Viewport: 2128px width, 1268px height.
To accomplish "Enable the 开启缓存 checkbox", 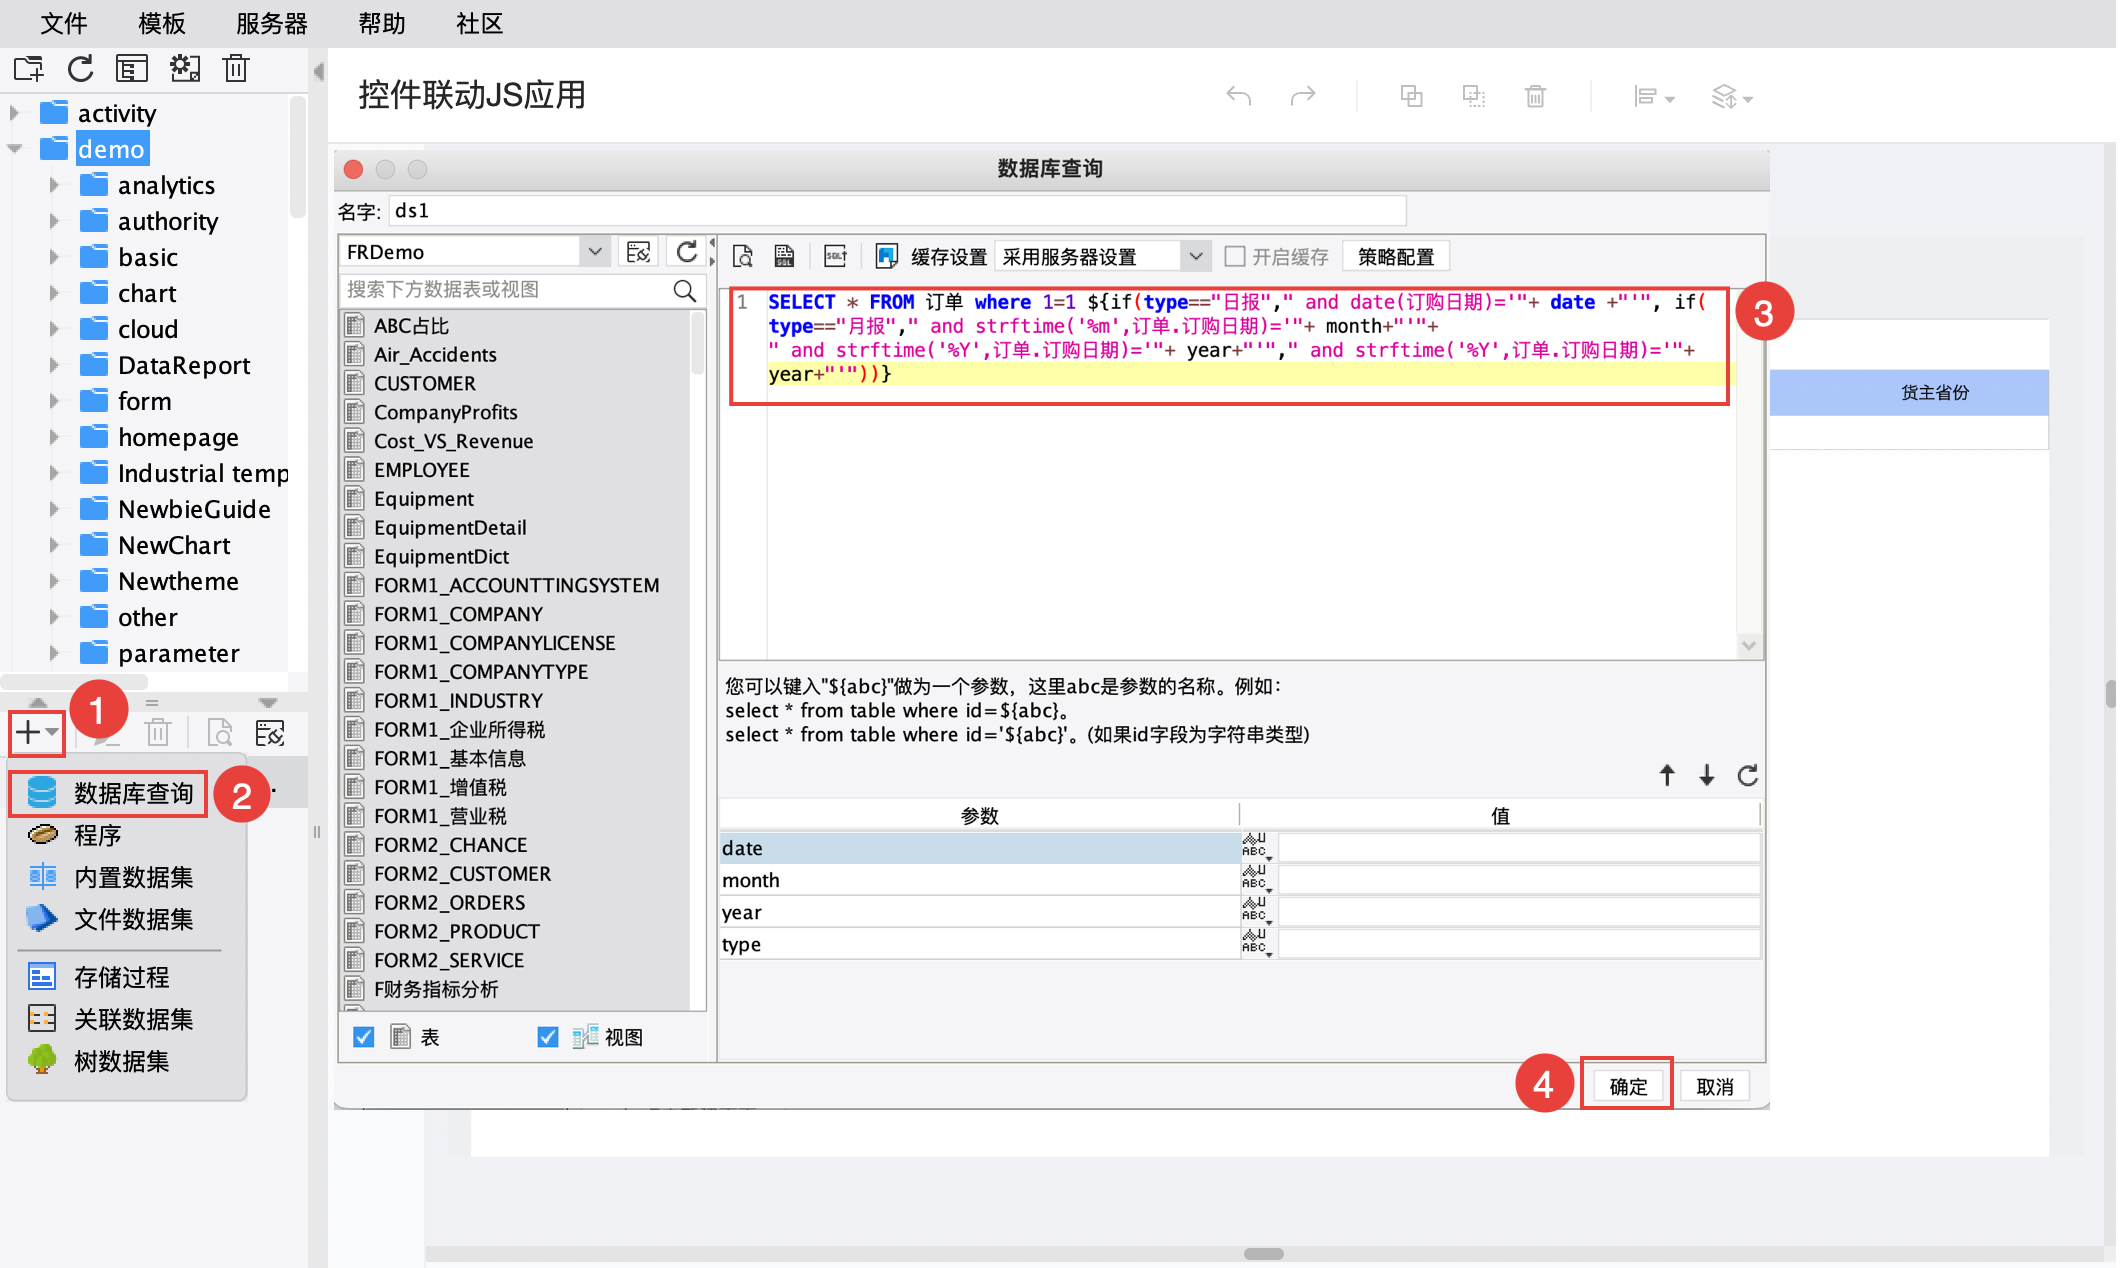I will (1235, 257).
